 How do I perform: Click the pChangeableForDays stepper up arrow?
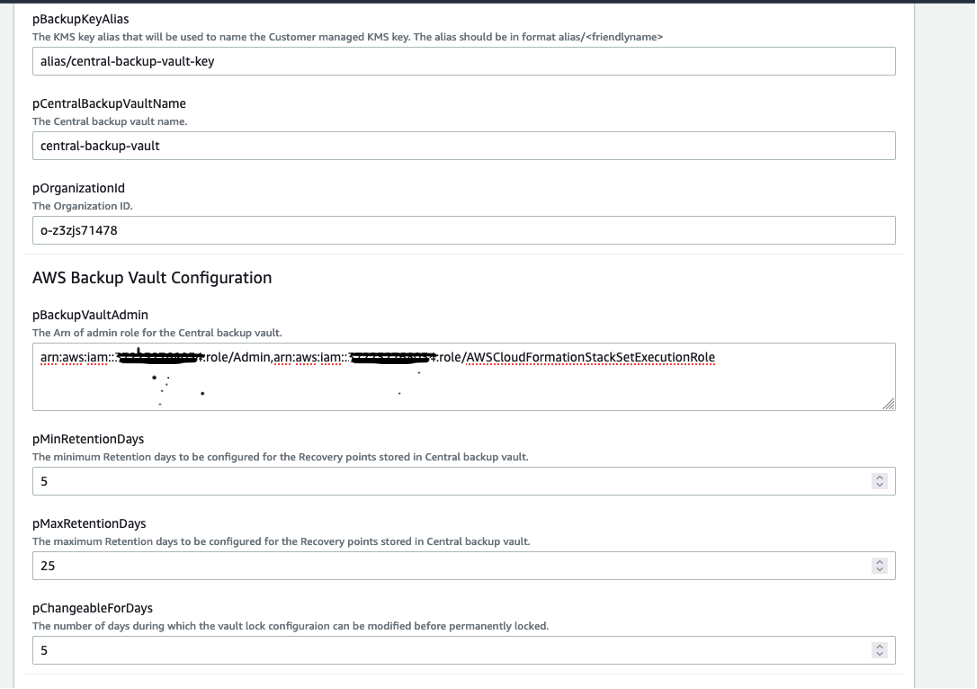(x=880, y=646)
